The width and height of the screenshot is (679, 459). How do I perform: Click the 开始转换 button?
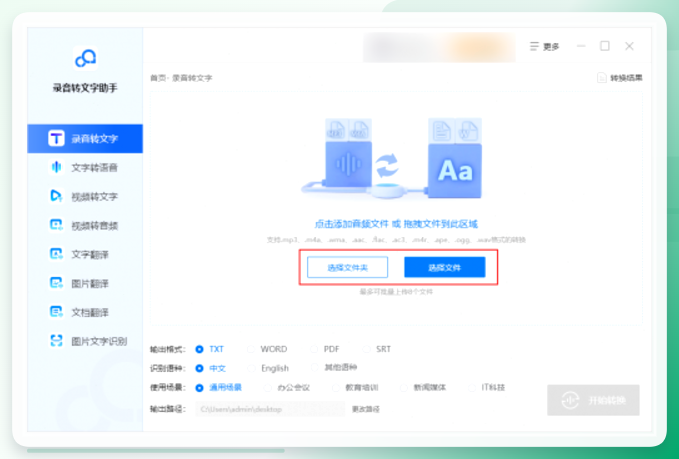[x=593, y=400]
